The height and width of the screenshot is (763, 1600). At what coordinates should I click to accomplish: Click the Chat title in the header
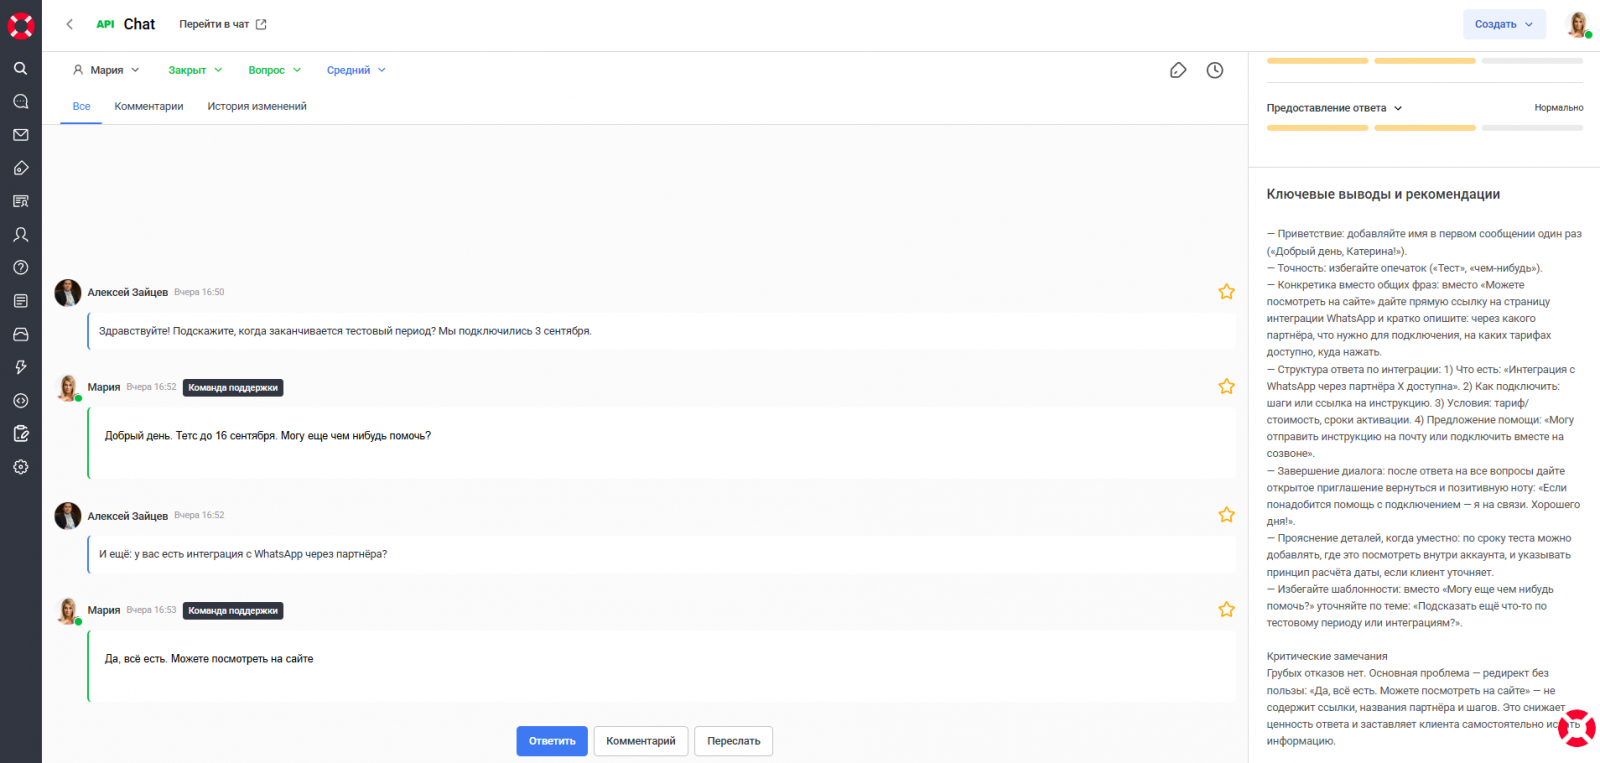coord(139,24)
